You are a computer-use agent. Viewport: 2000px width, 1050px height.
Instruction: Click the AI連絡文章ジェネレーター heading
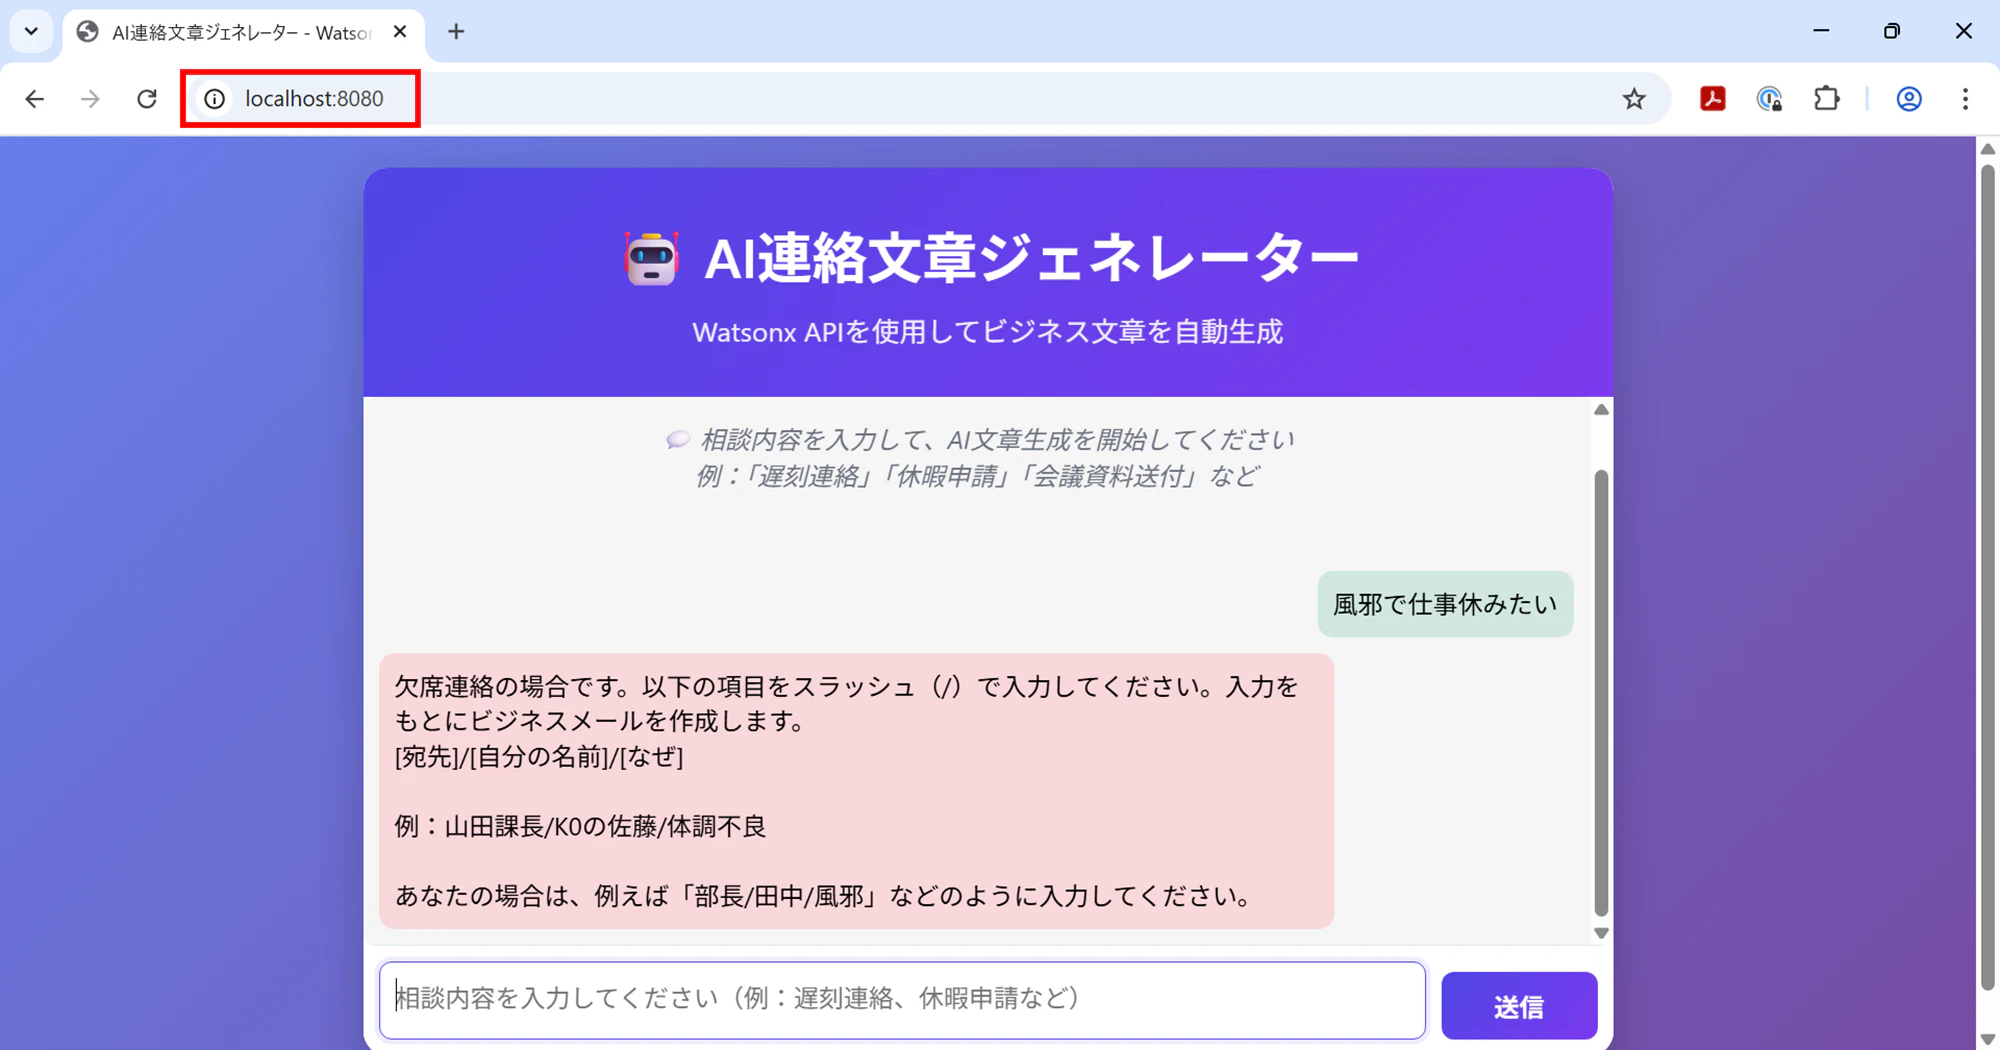click(x=1031, y=258)
